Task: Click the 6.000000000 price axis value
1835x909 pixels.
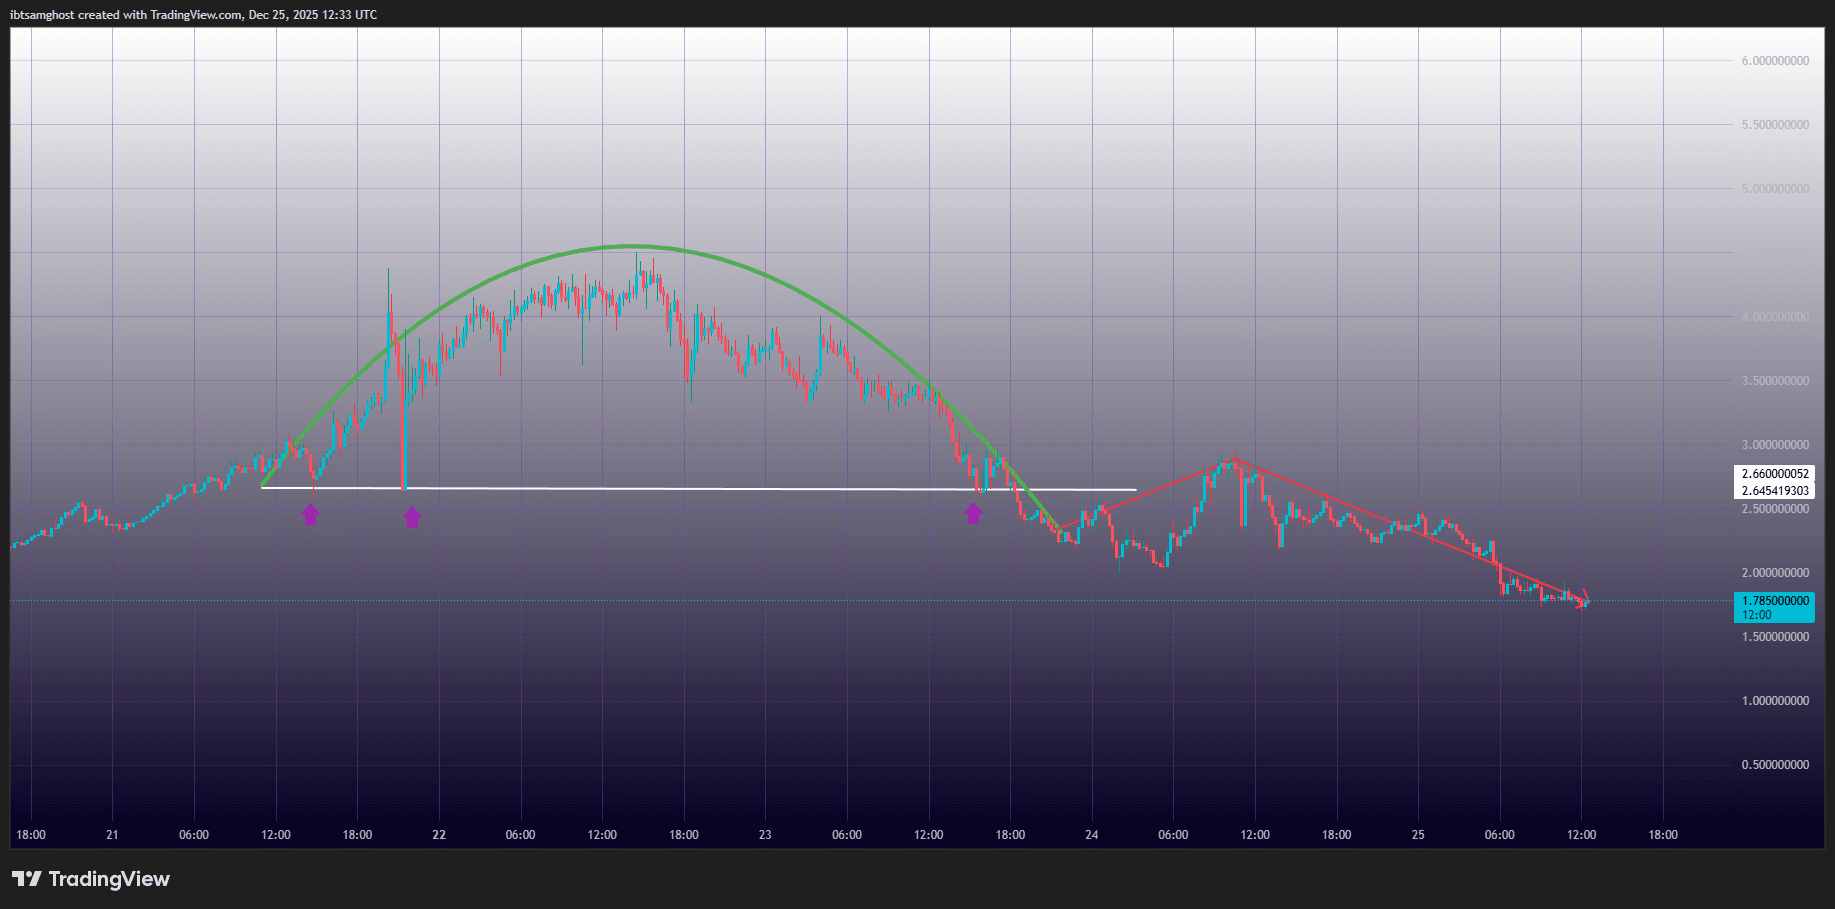Action: click(x=1775, y=61)
